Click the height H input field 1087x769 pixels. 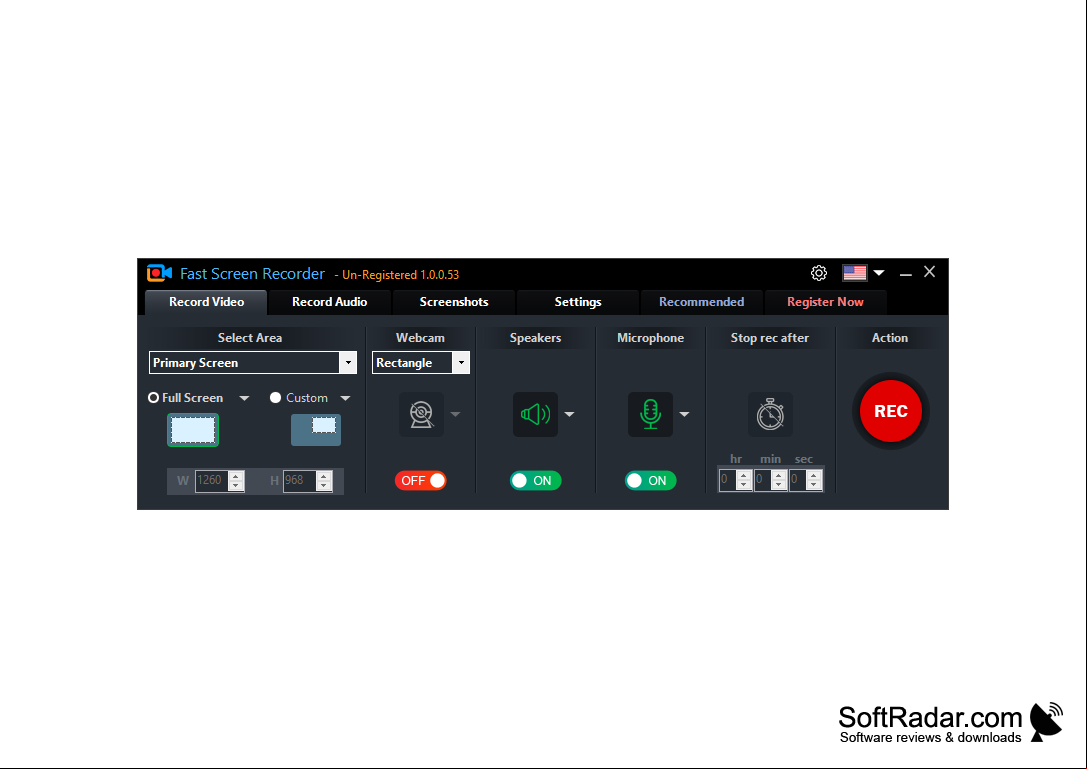[299, 481]
